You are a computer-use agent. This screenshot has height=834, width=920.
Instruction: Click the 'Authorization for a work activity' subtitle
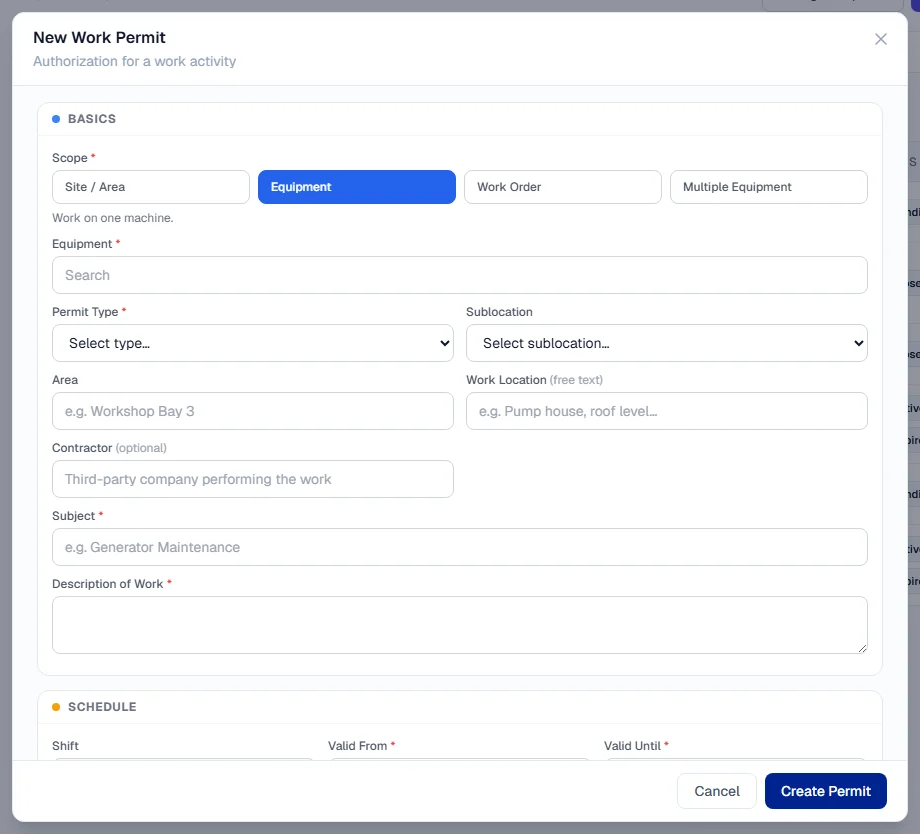(x=134, y=61)
